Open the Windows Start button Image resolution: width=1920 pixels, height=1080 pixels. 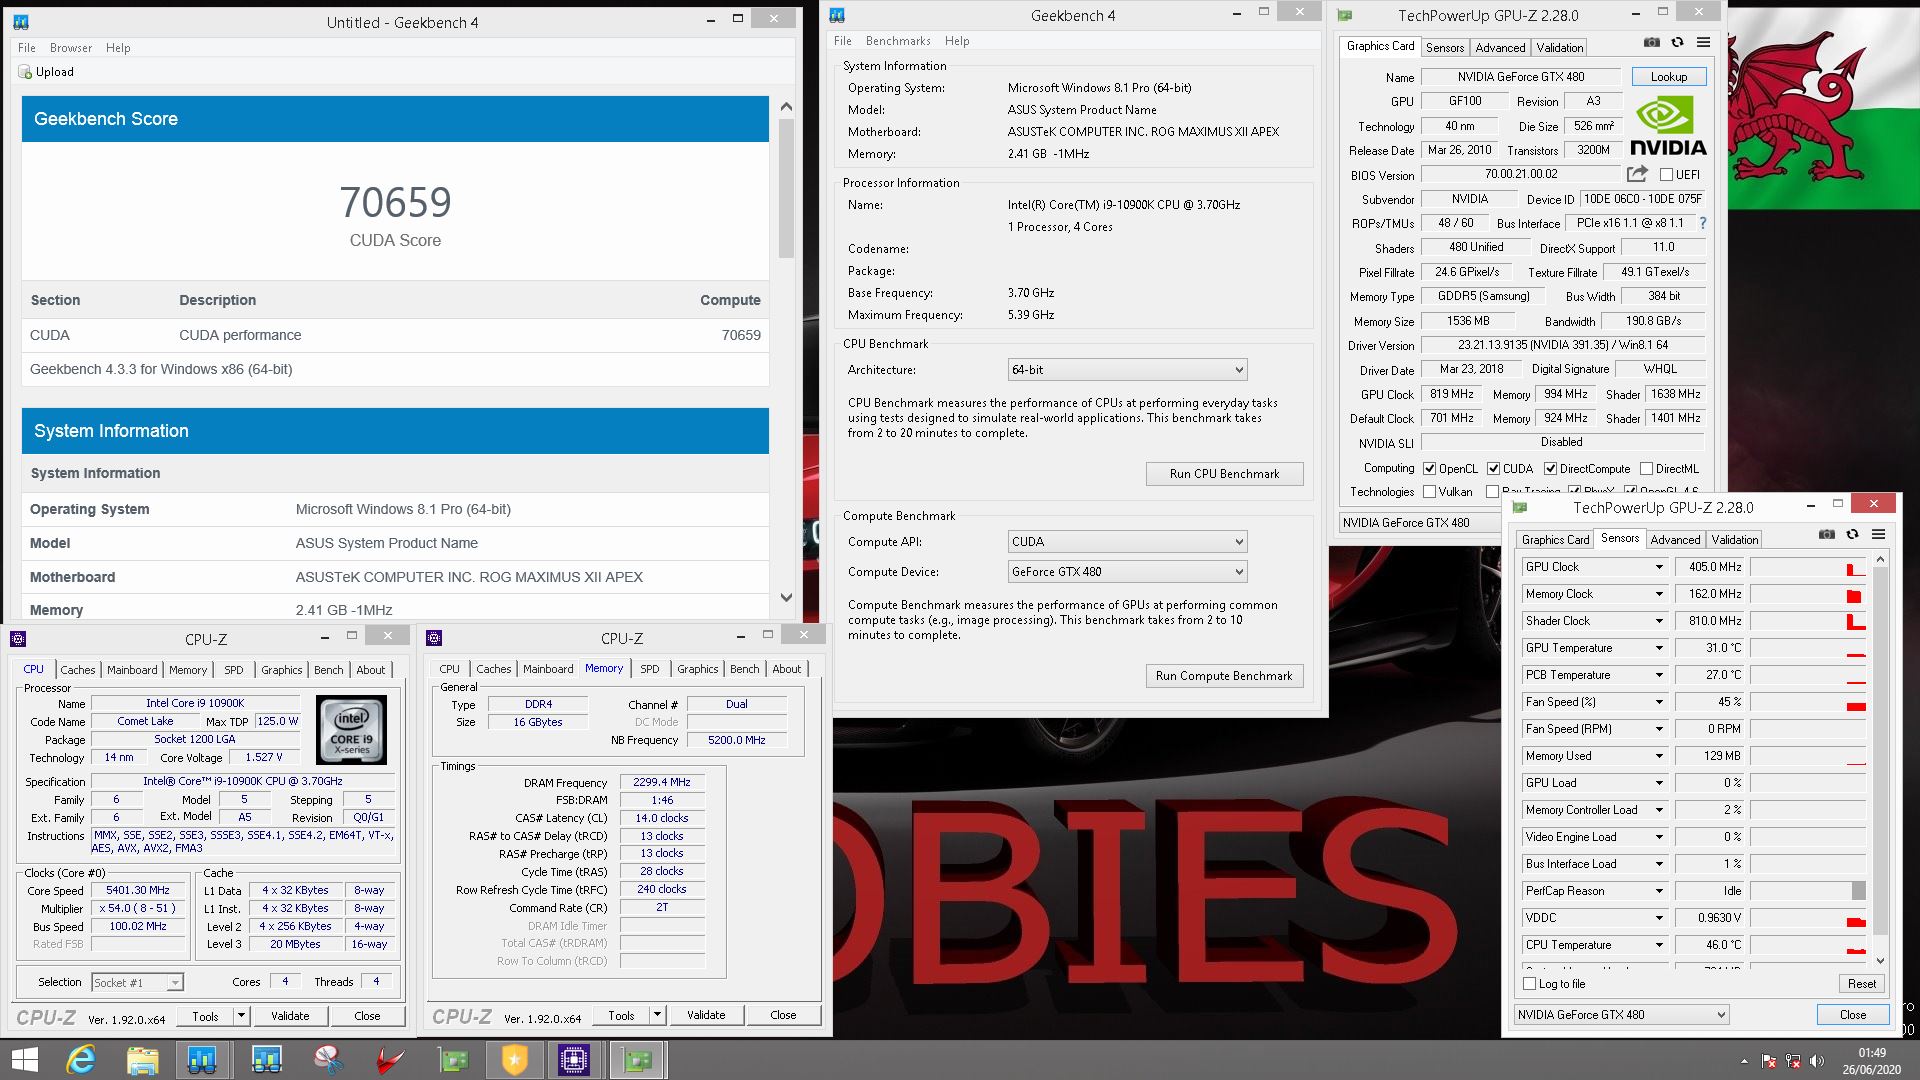pos(24,1060)
